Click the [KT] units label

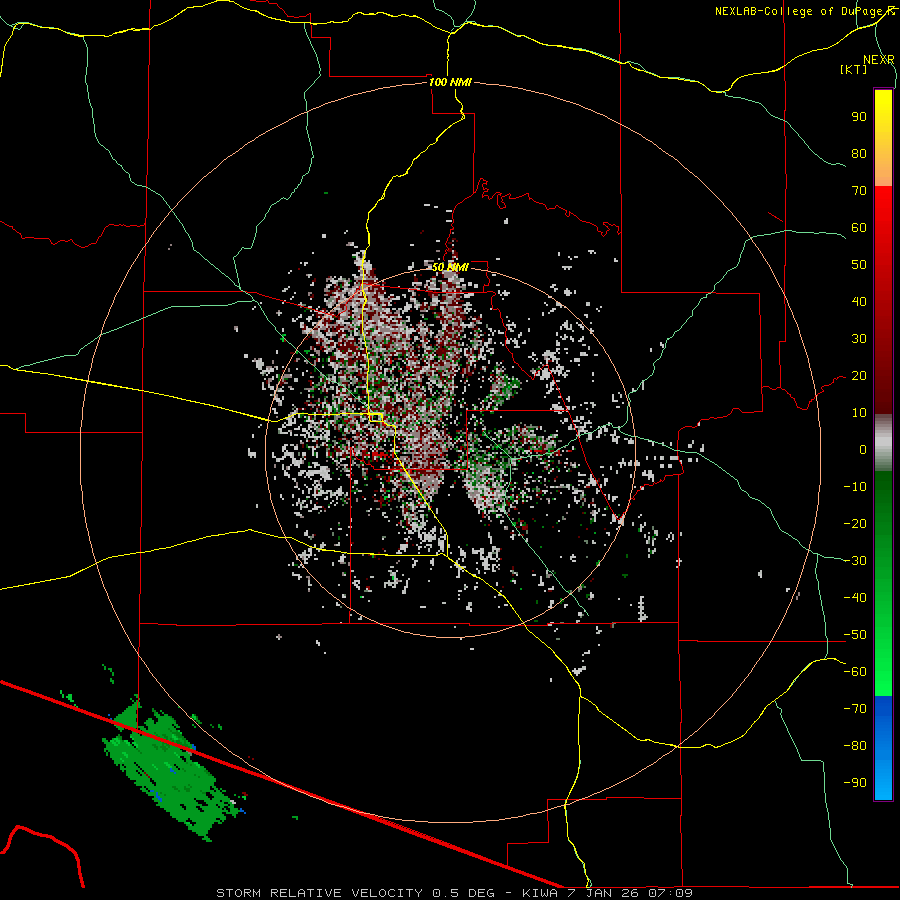pyautogui.click(x=854, y=69)
